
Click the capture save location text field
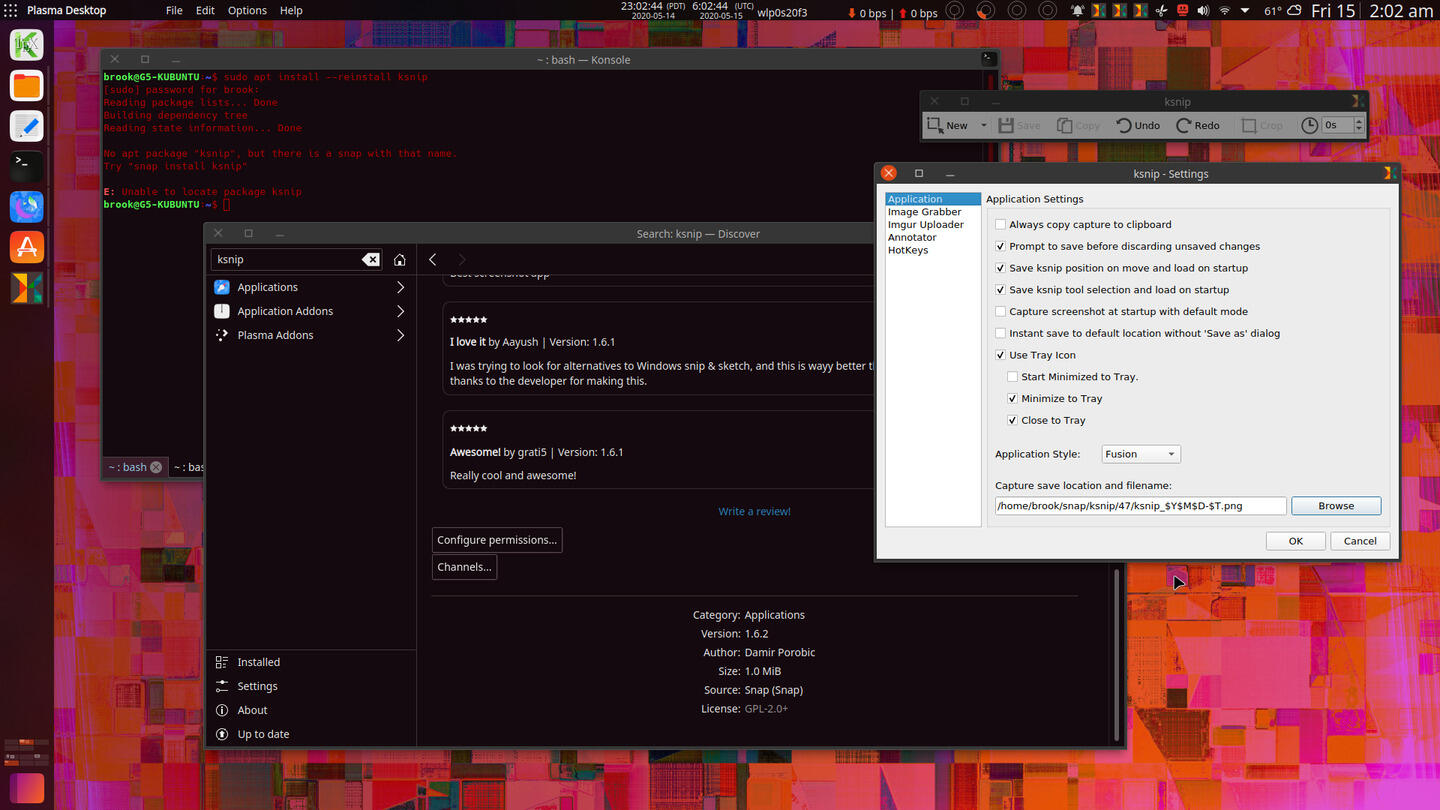click(1140, 506)
